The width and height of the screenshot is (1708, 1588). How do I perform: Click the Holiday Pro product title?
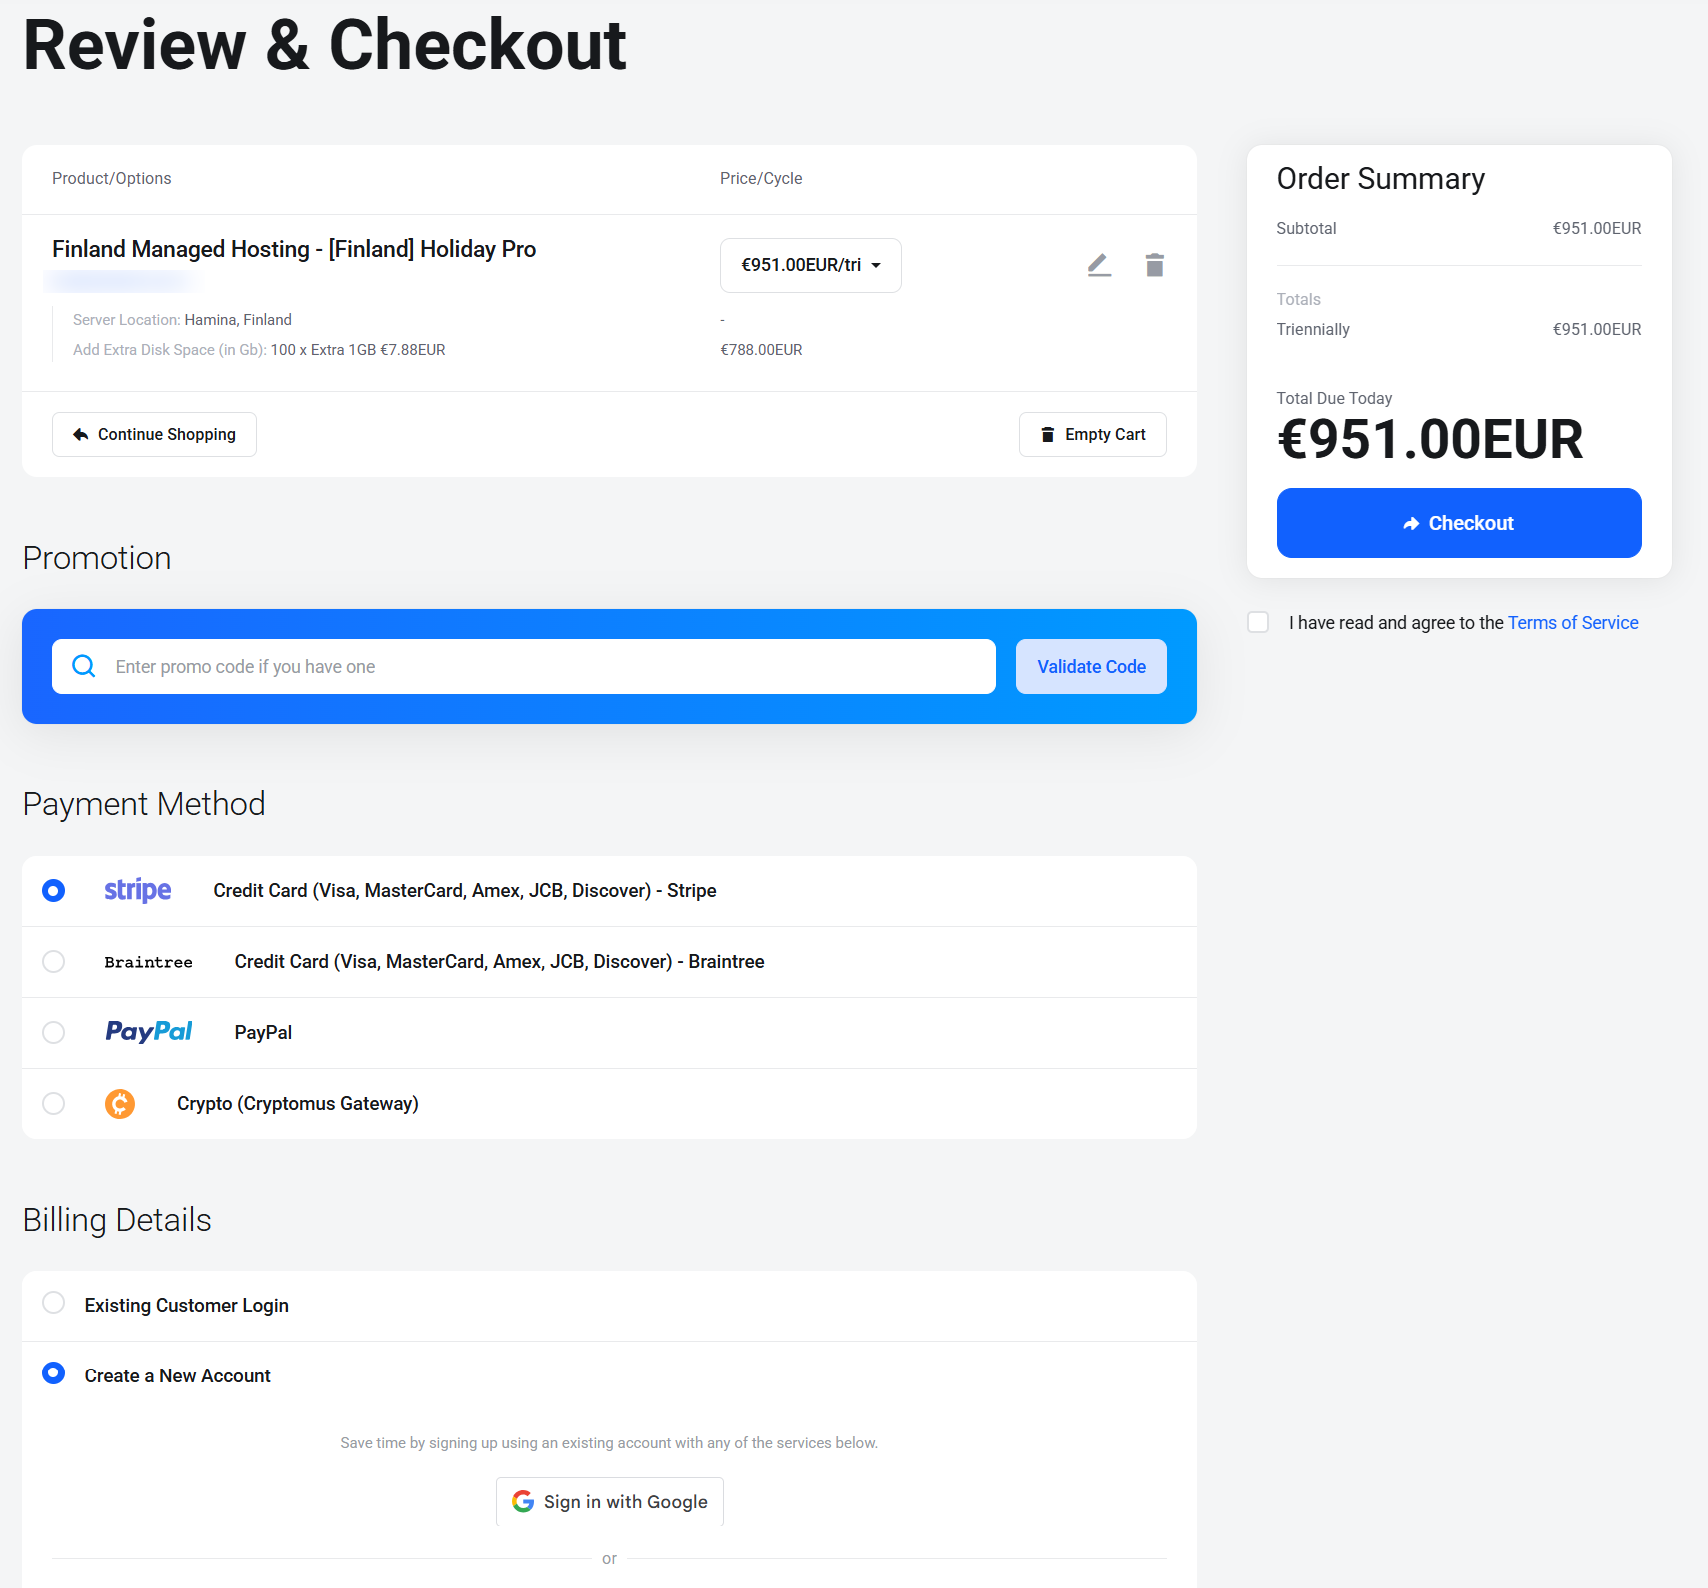click(294, 249)
